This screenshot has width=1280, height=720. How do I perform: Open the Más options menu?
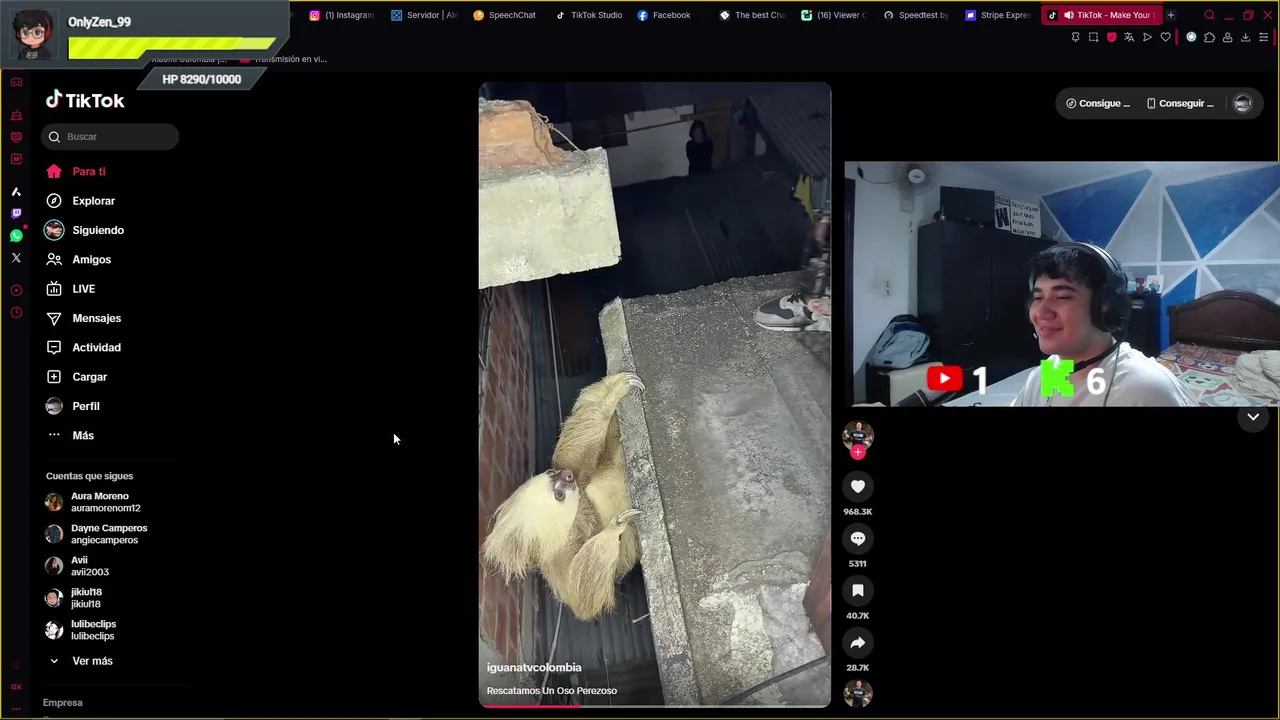tap(70, 435)
